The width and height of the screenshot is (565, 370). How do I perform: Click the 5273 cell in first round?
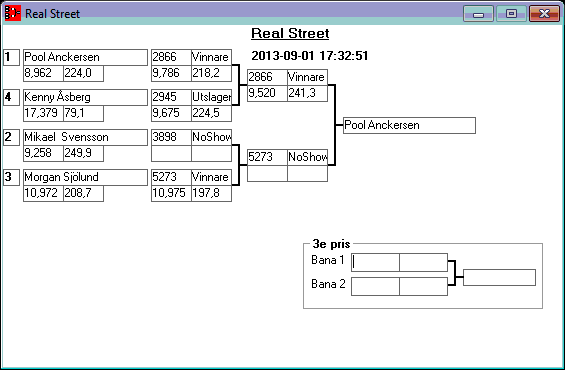tap(171, 177)
